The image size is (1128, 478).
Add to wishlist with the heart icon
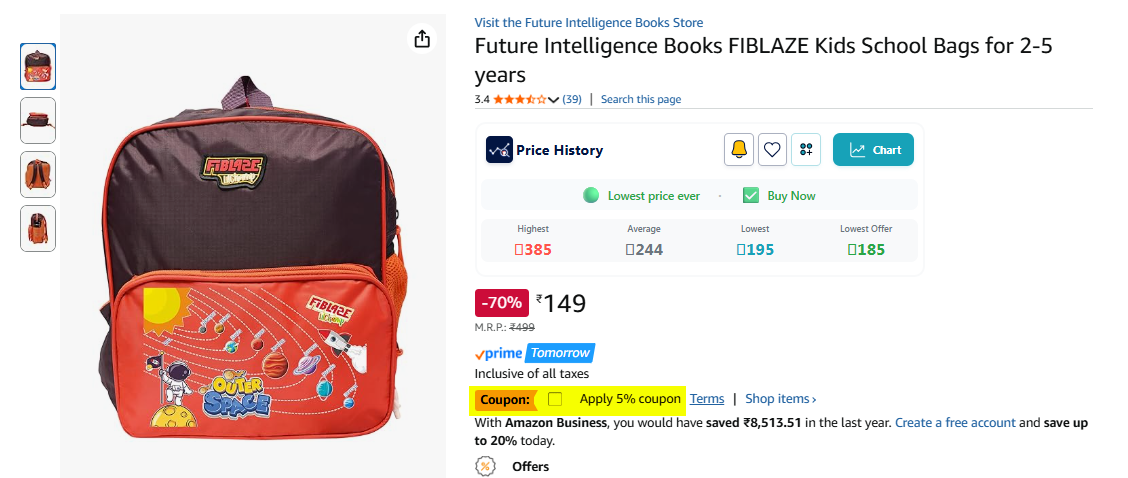(x=772, y=150)
